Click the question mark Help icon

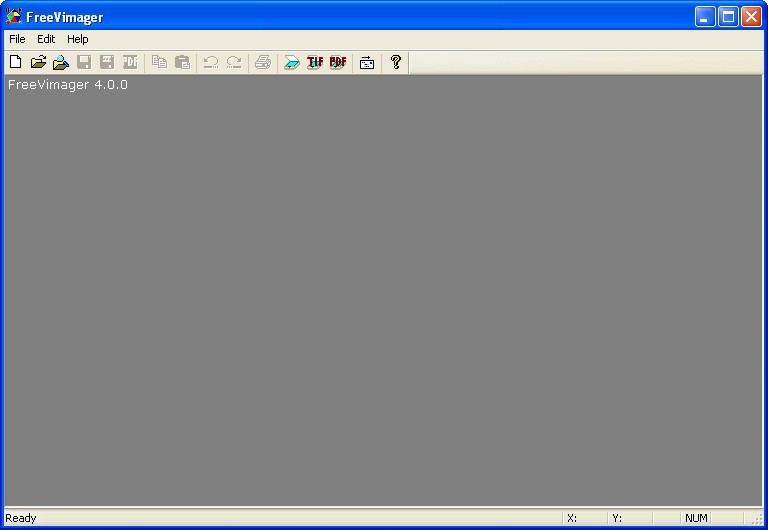tap(396, 62)
